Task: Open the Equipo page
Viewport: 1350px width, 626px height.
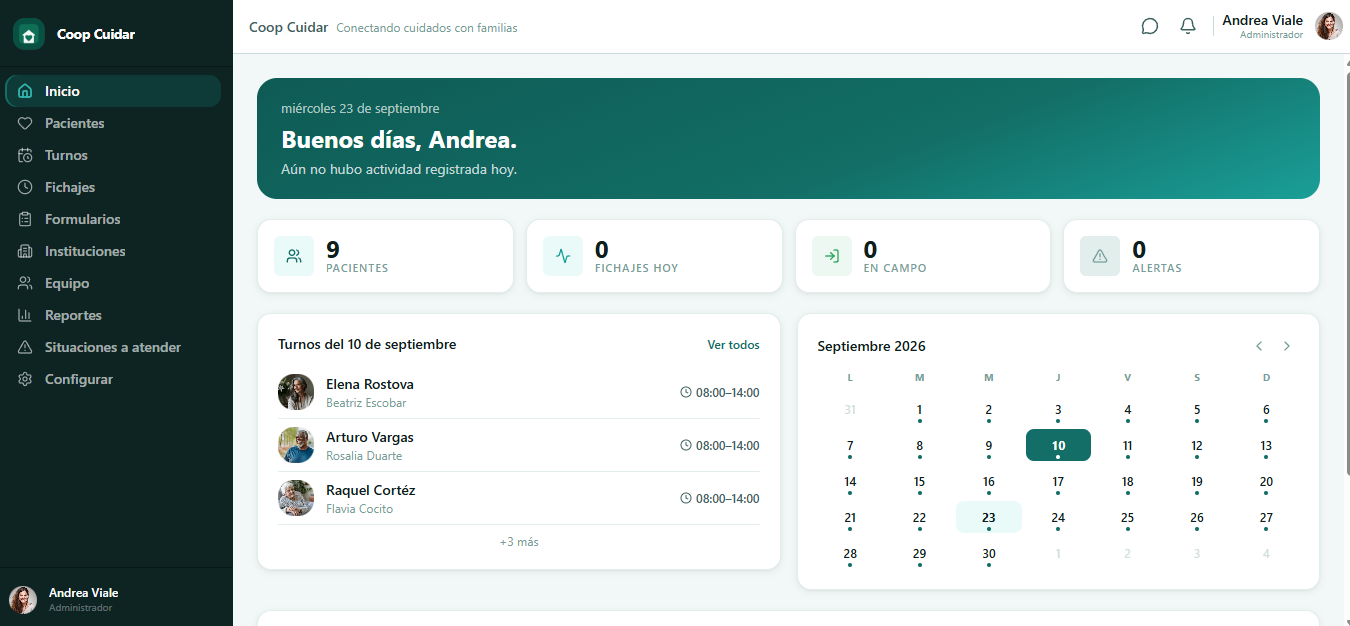Action: 113,283
